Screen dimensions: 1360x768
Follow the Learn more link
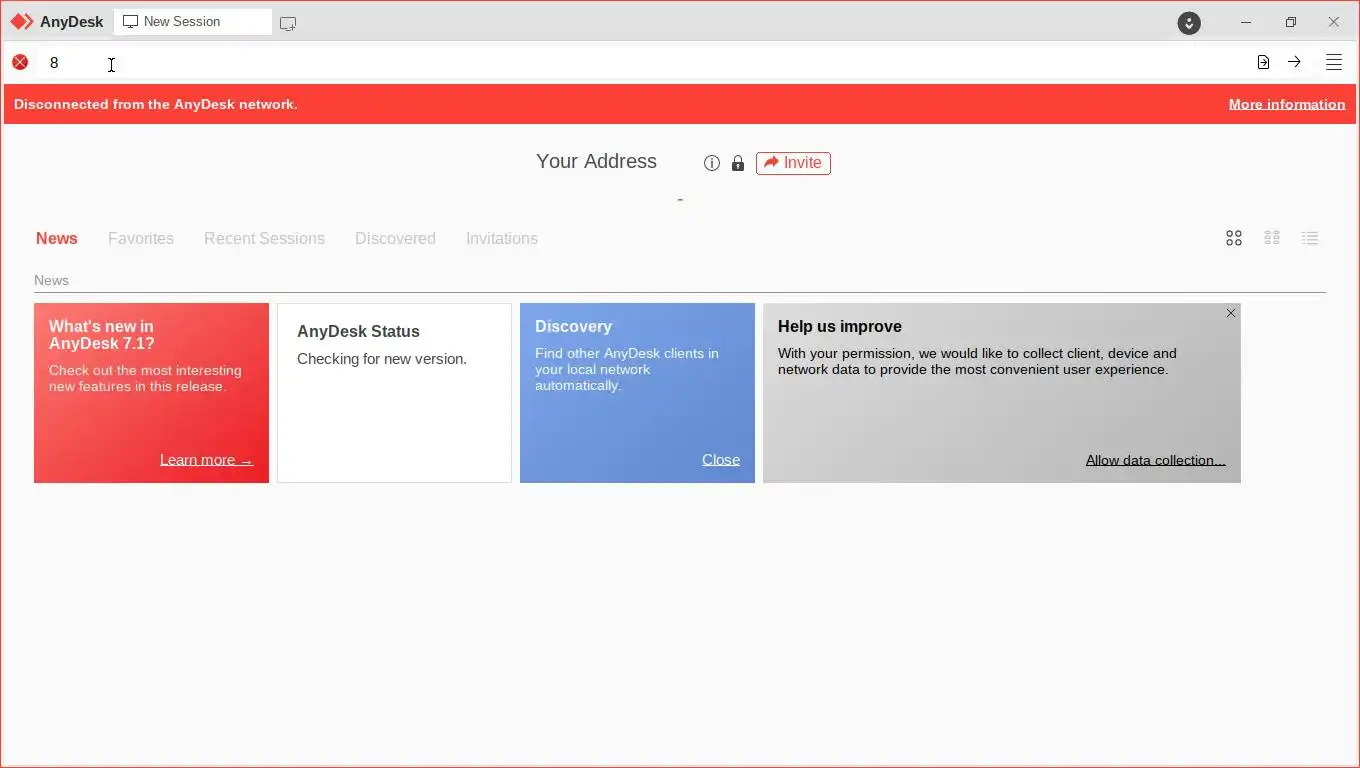tap(206, 460)
